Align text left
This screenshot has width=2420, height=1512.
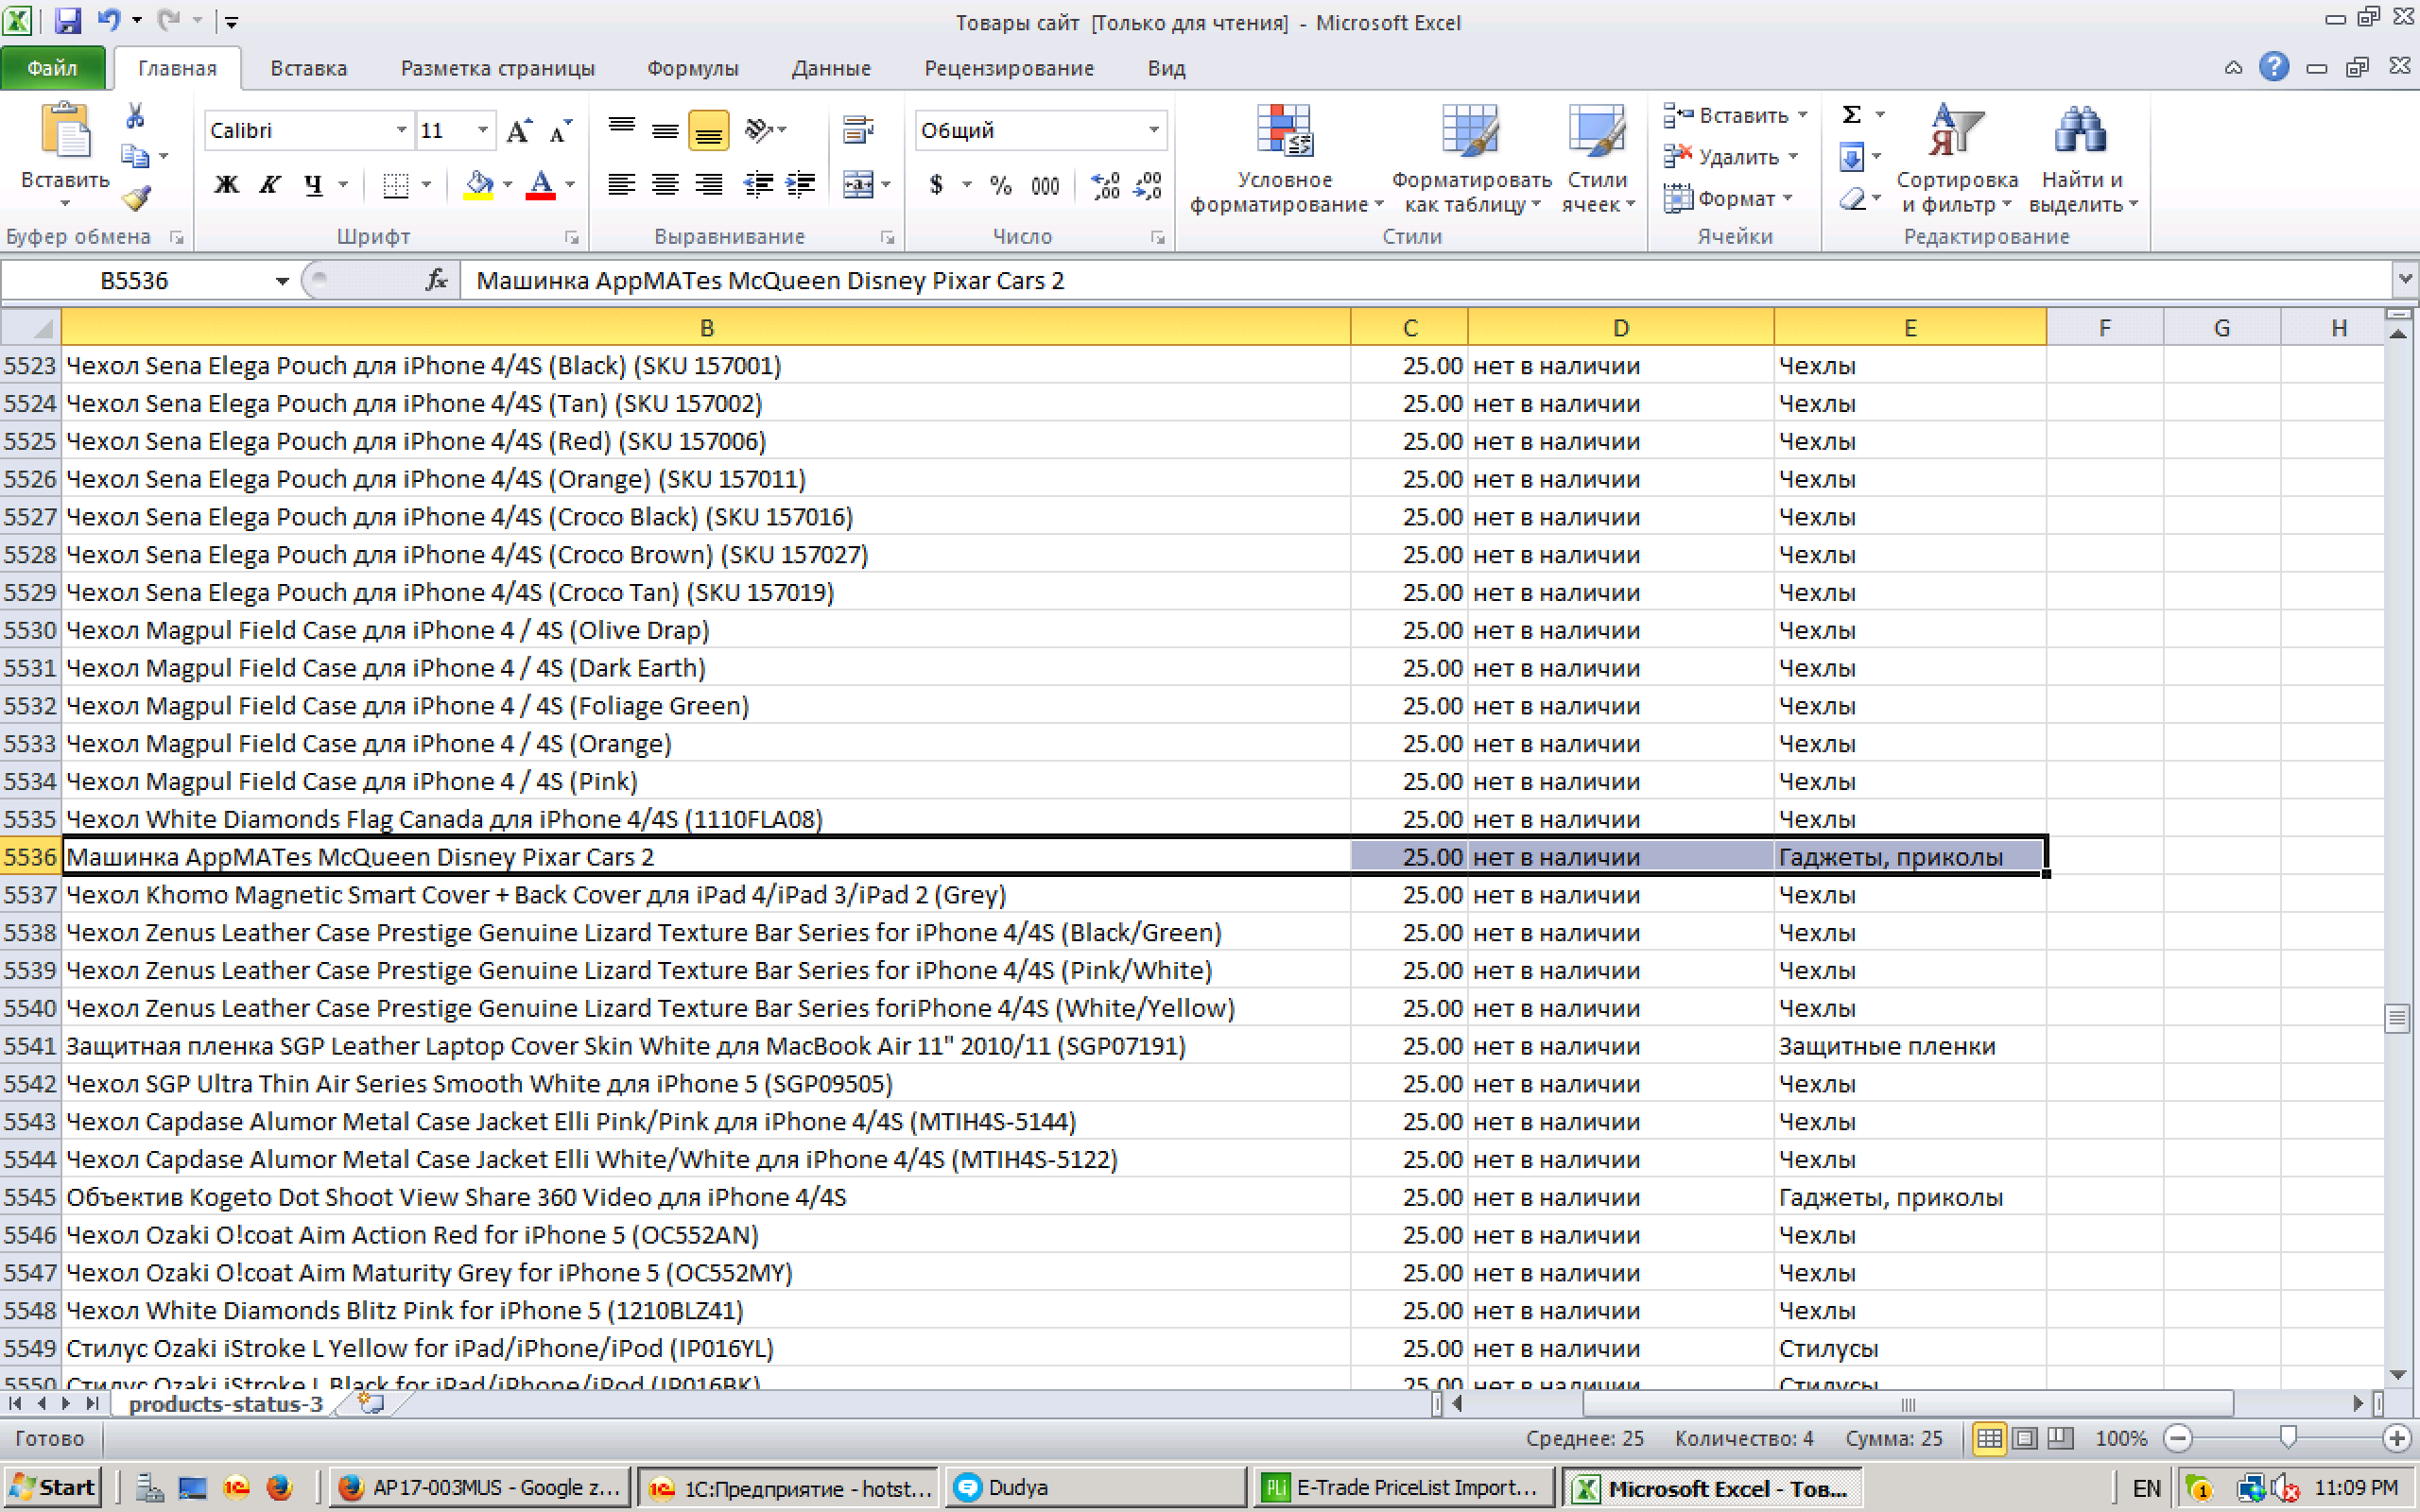(622, 185)
